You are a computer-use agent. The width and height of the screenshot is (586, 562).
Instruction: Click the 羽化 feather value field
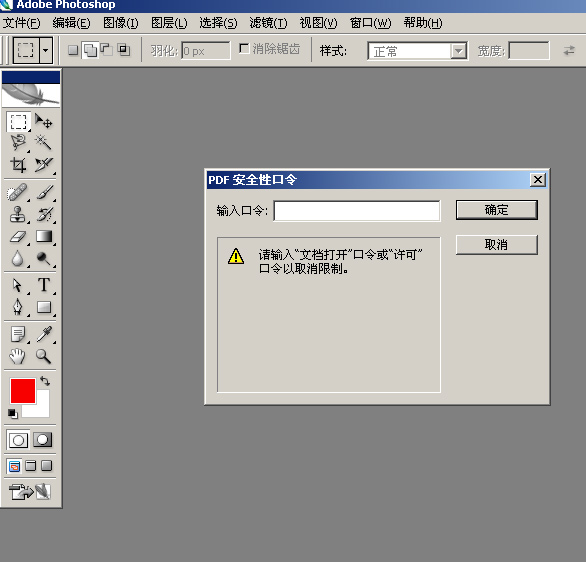(206, 50)
